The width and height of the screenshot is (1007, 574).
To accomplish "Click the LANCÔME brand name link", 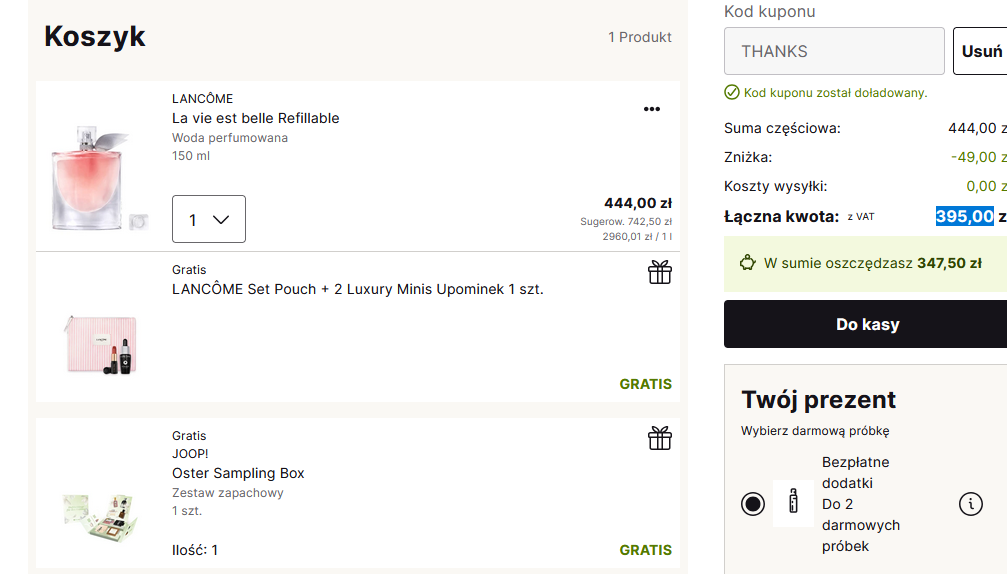I will click(x=202, y=99).
